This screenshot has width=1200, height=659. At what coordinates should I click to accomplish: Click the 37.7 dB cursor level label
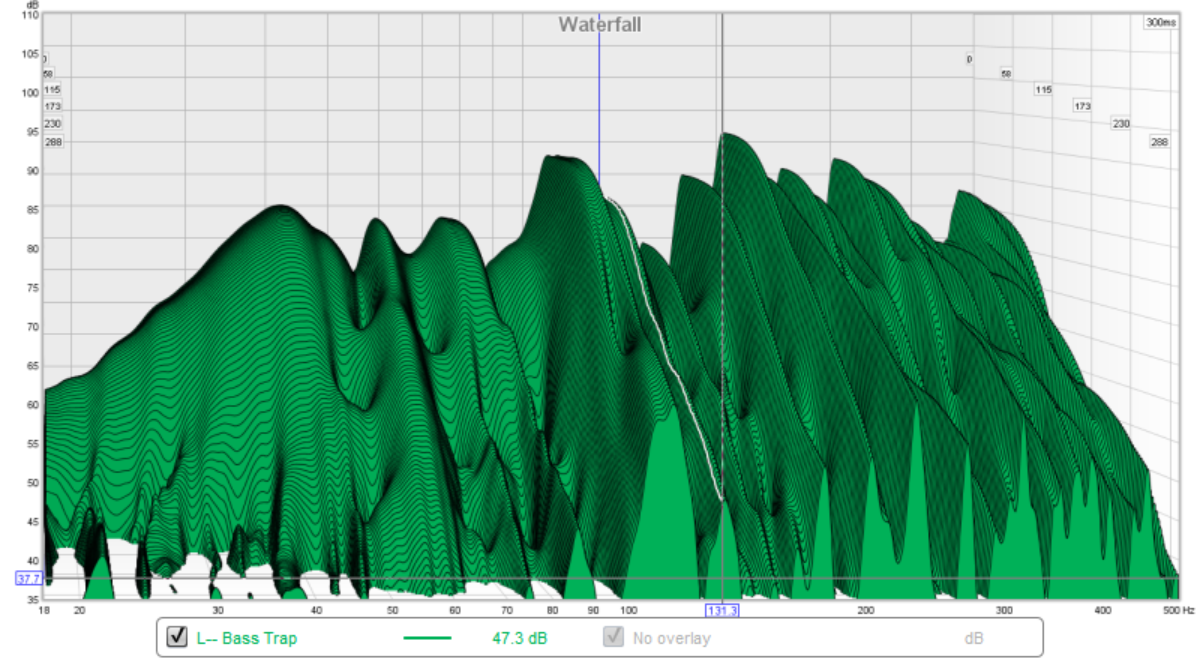pyautogui.click(x=27, y=578)
